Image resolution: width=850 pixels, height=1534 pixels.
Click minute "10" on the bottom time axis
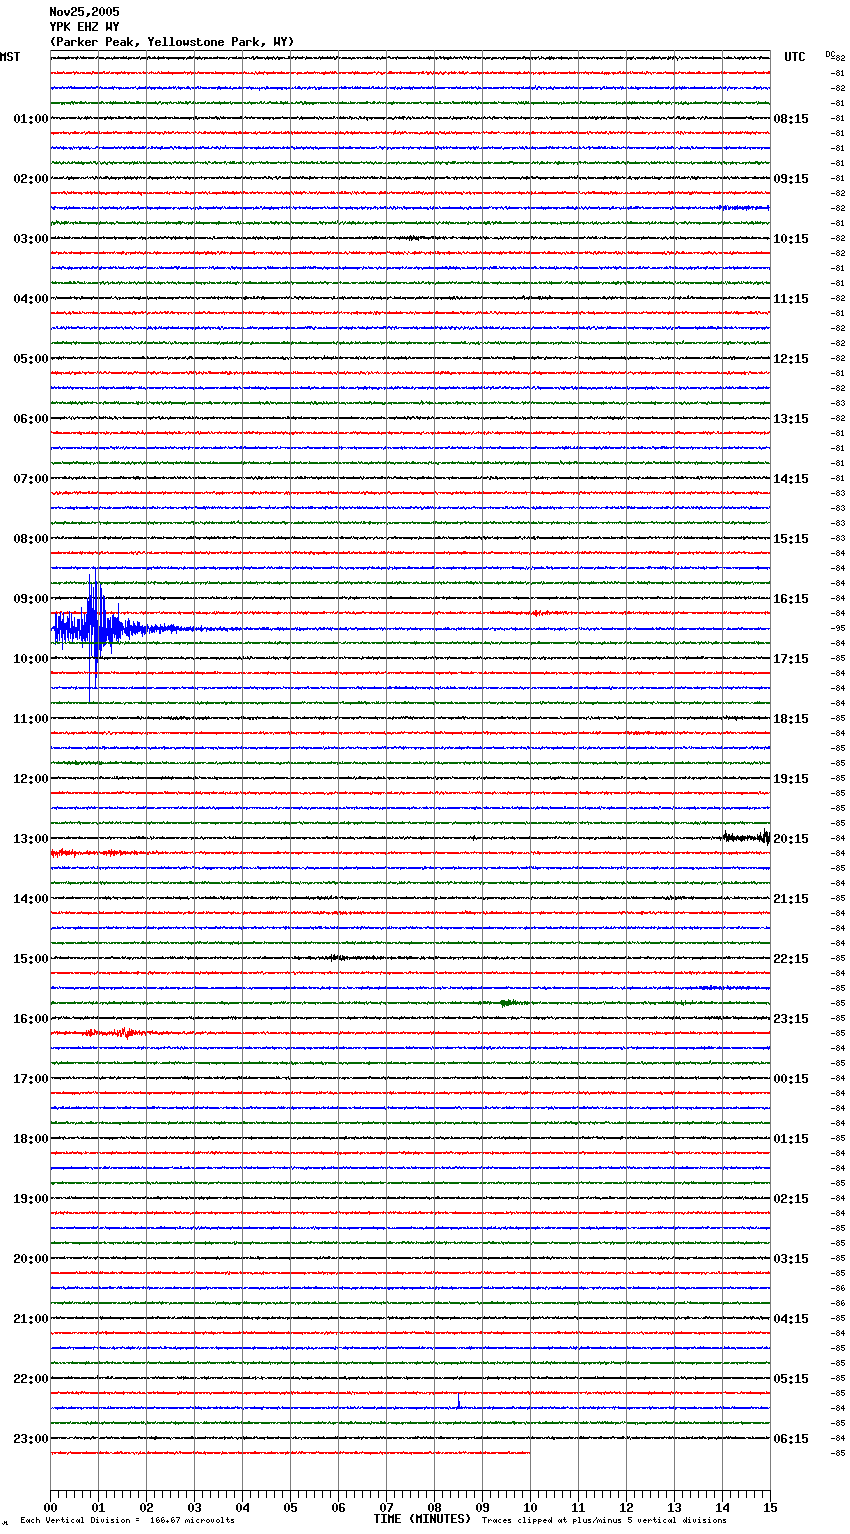pos(530,1507)
